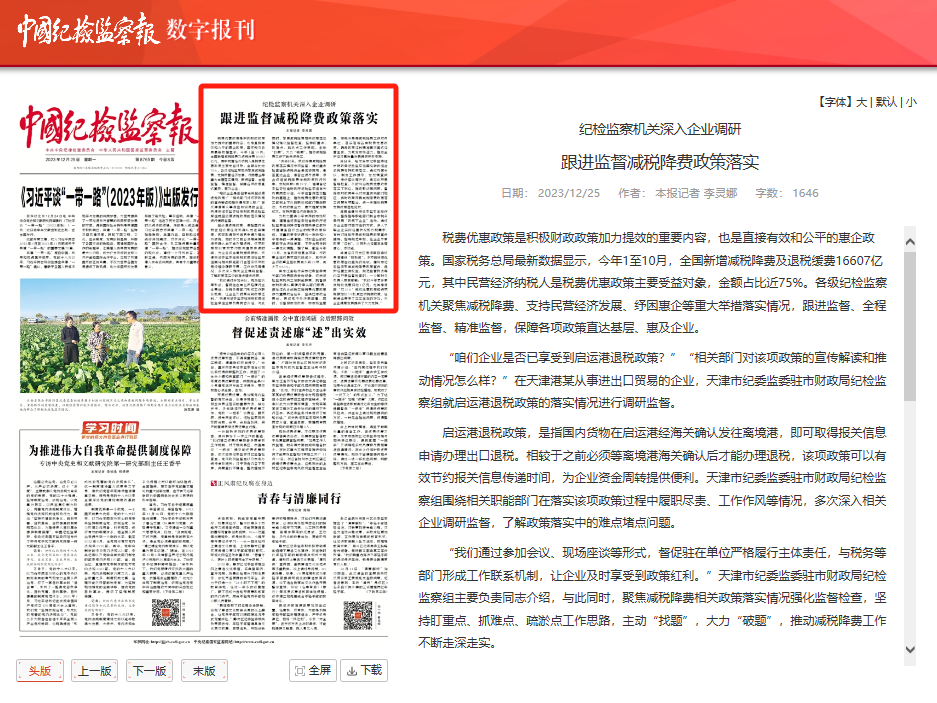The height and width of the screenshot is (703, 937).
Task: Click the subtitle 纪检监察机关深入企业调研
Action: point(660,129)
